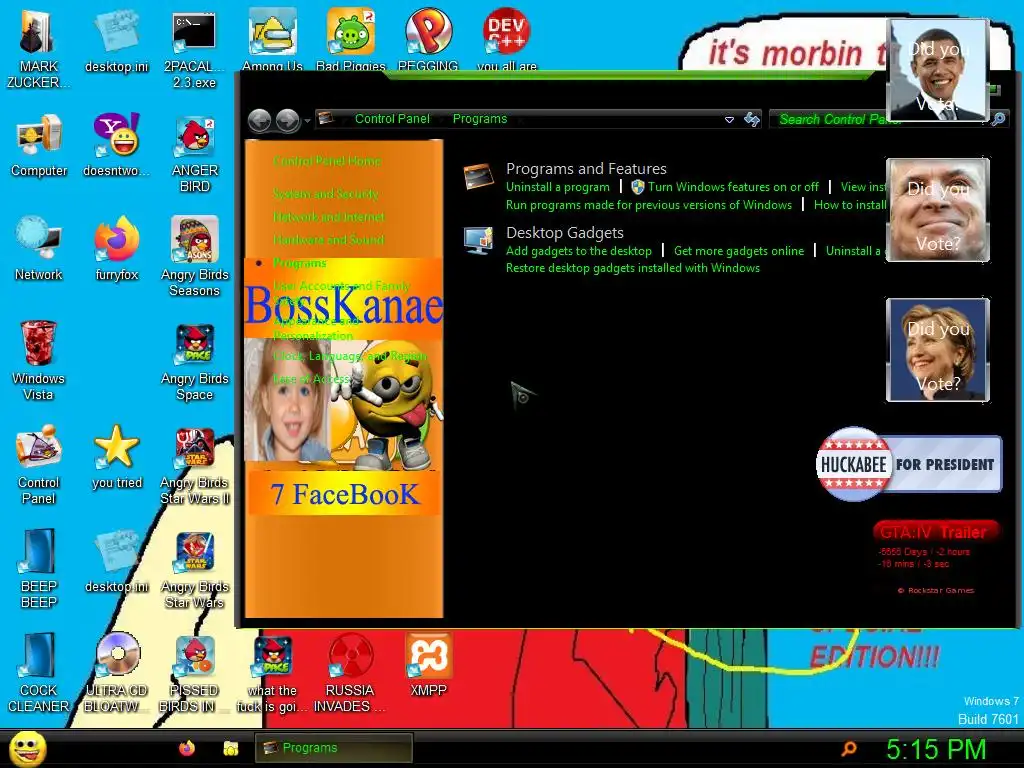Open recent pages dropdown beside Forward button
1024x768 pixels.
[x=307, y=121]
